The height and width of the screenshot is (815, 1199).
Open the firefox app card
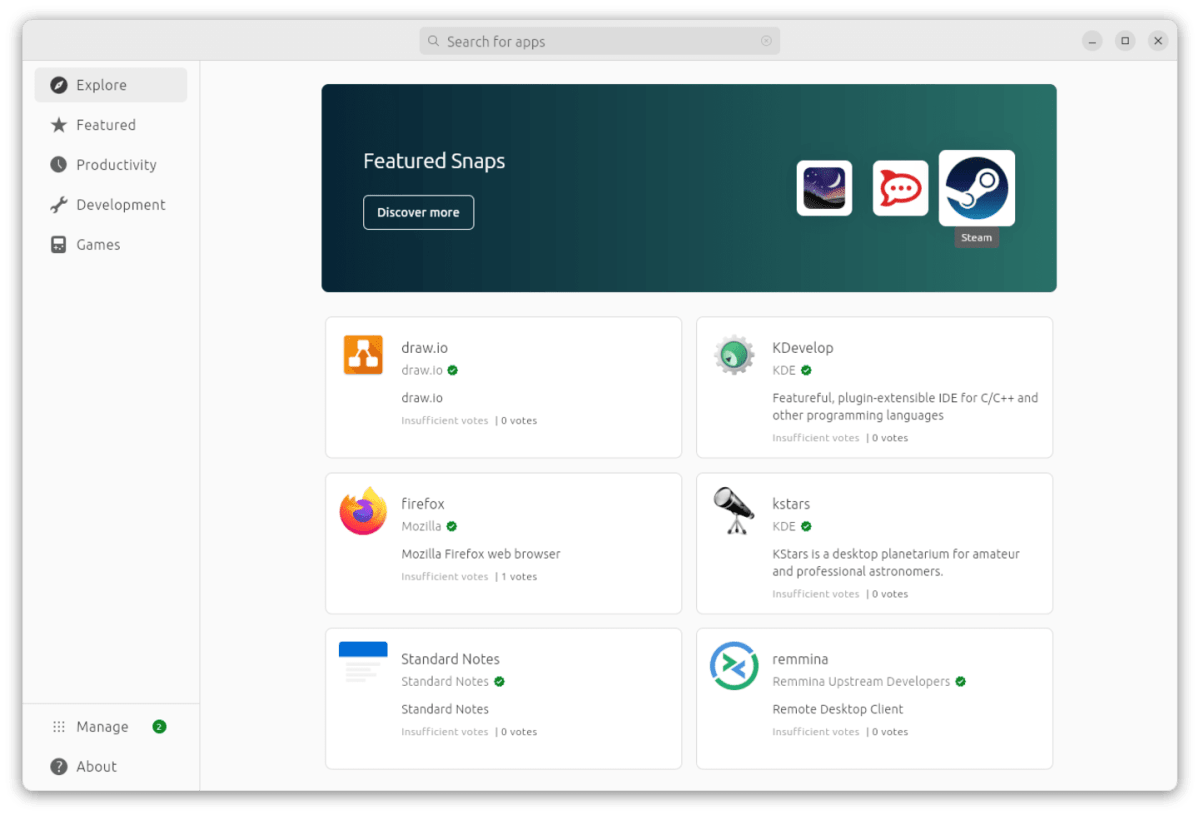click(503, 543)
